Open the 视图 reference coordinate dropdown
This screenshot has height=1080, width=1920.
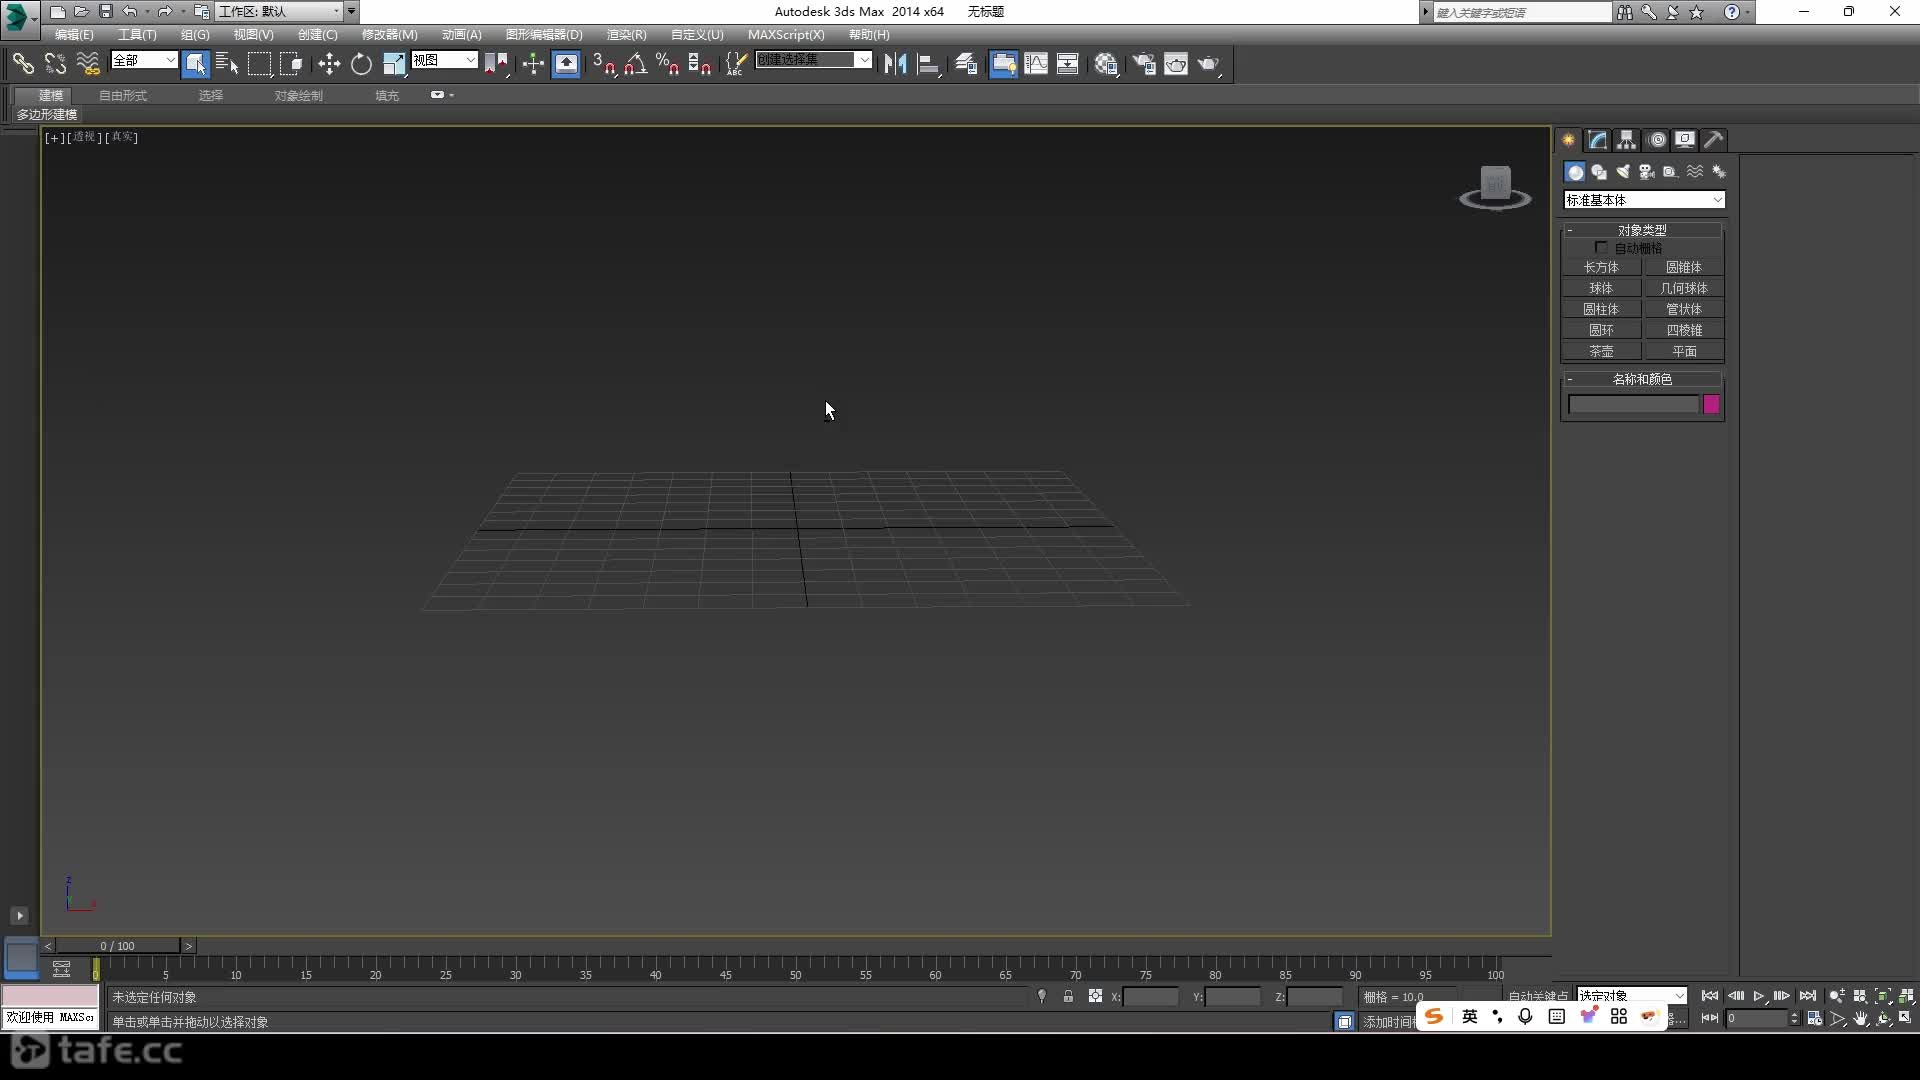tap(444, 60)
